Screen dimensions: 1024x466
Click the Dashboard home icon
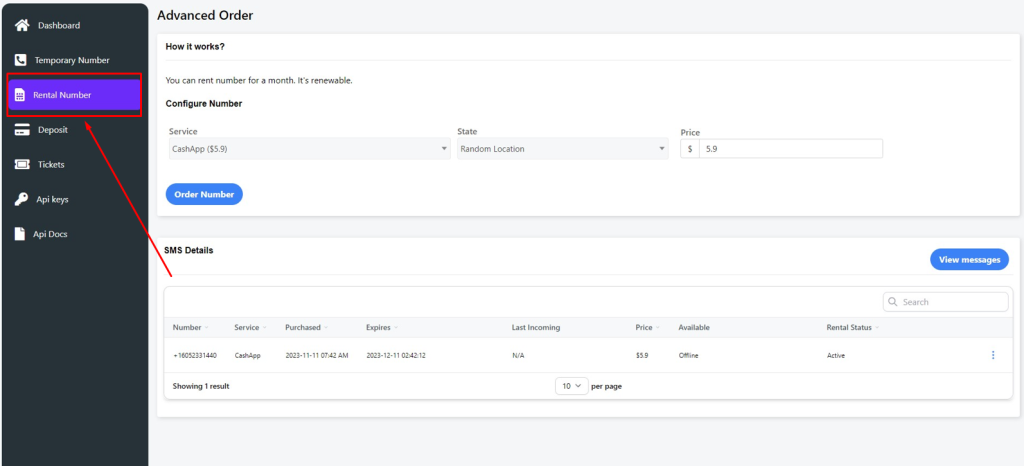click(21, 25)
